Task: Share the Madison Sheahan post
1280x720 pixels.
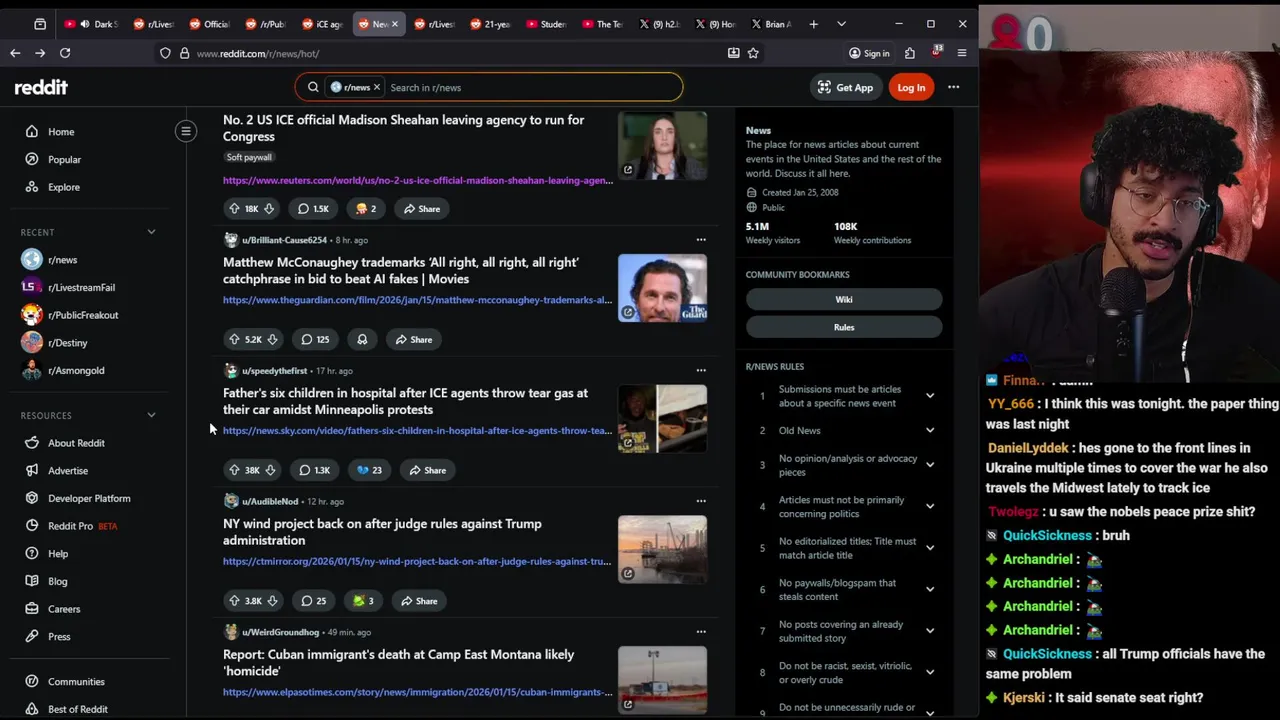Action: [x=421, y=209]
